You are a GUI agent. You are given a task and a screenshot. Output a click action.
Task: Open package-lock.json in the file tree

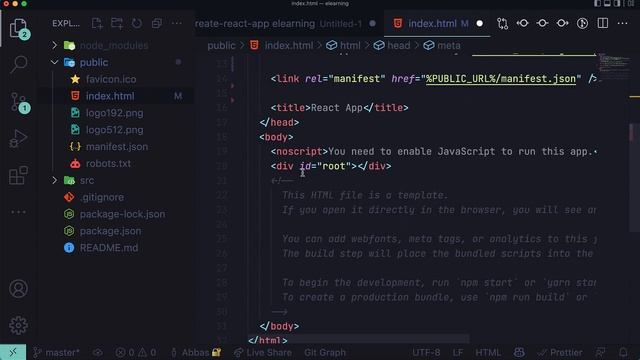122,214
